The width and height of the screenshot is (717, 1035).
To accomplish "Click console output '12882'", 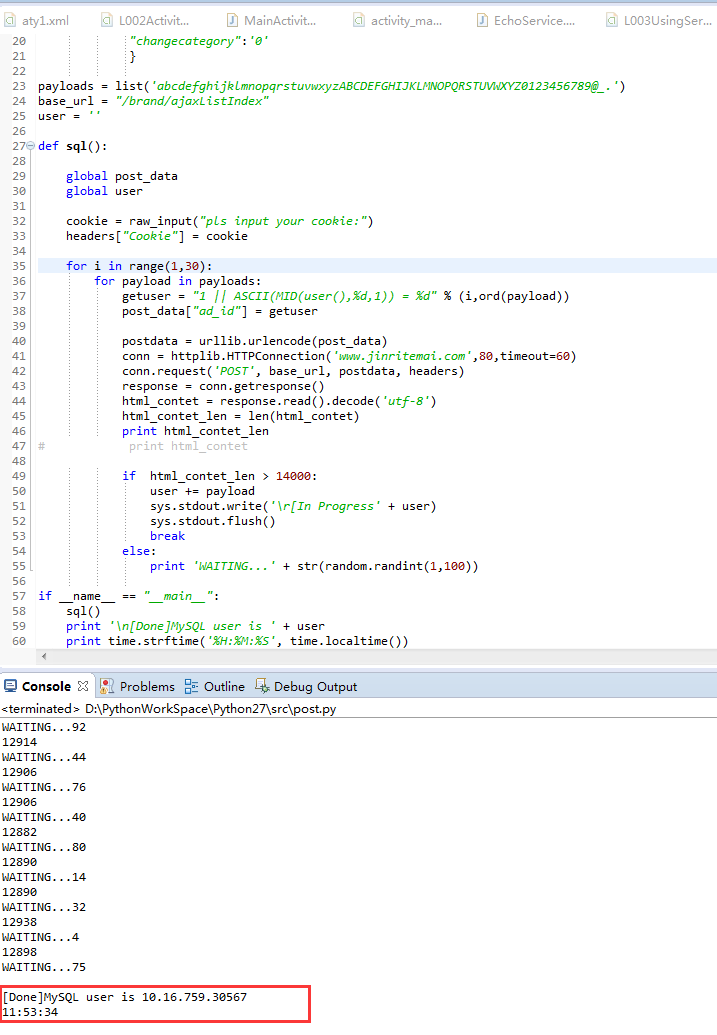I will [x=19, y=832].
